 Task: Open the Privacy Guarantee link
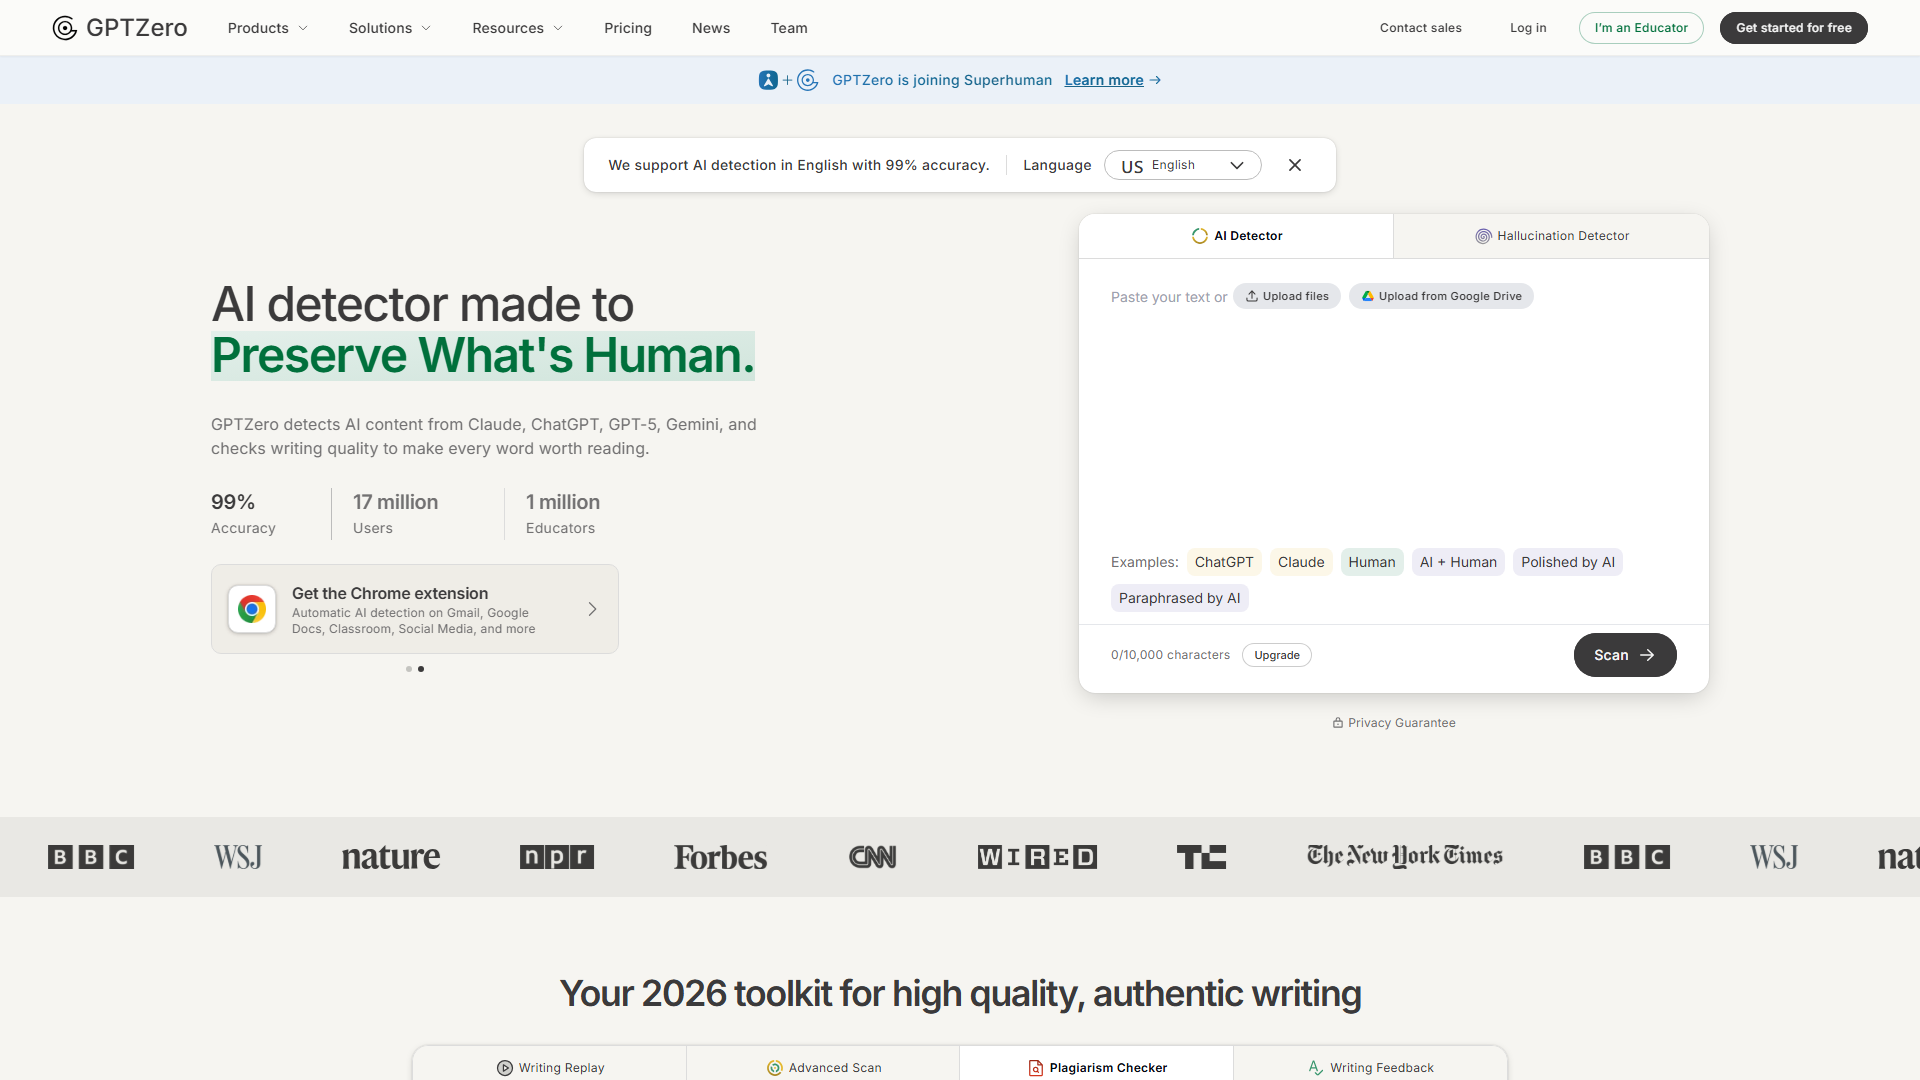[1394, 723]
